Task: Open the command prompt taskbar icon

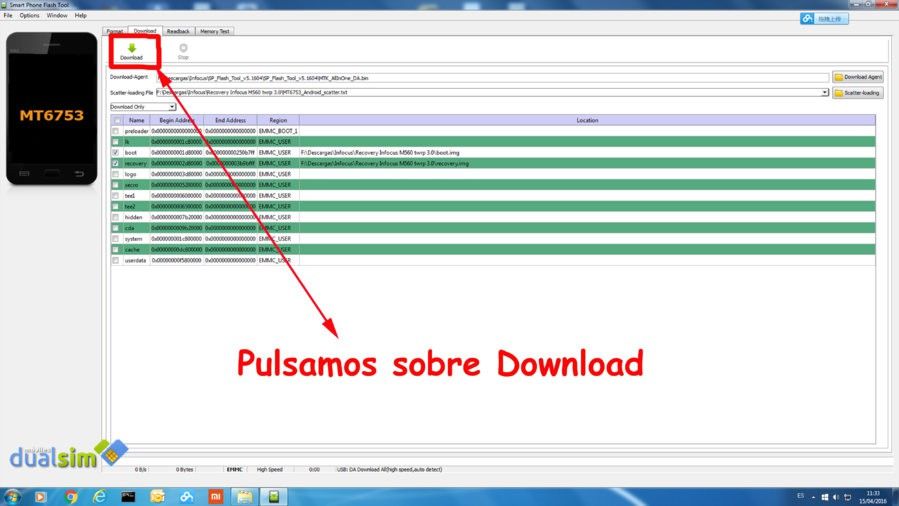Action: pos(128,497)
